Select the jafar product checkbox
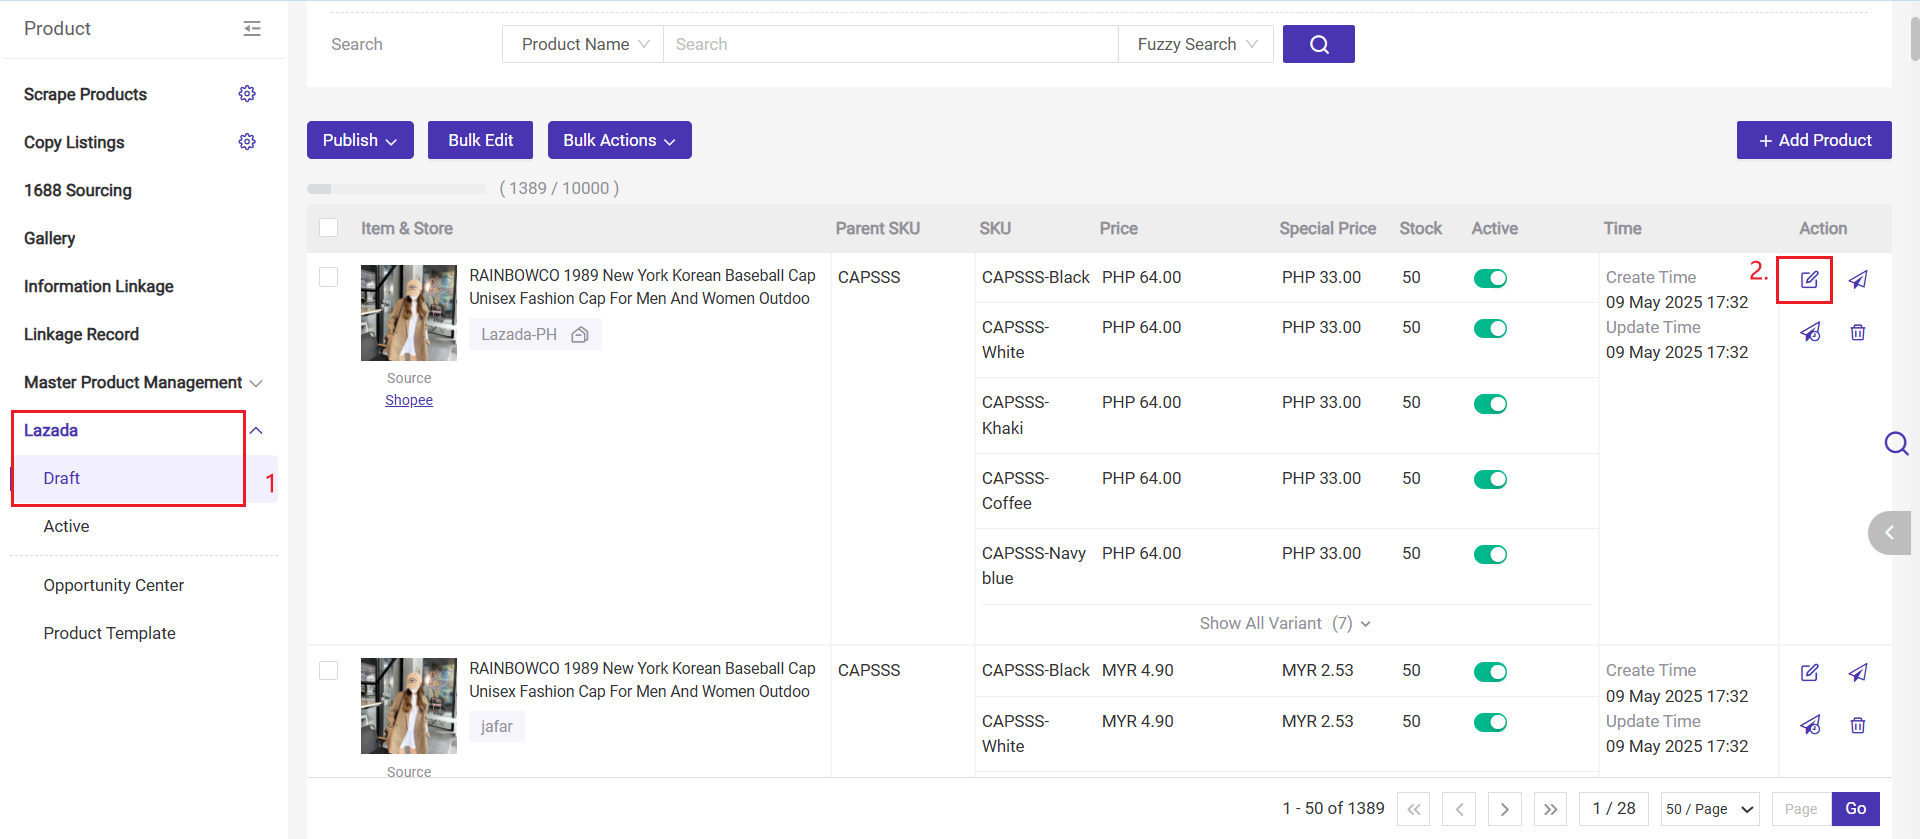 (x=328, y=670)
